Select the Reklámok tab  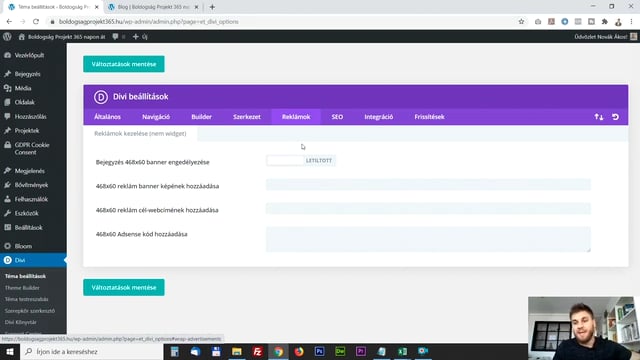pos(296,117)
